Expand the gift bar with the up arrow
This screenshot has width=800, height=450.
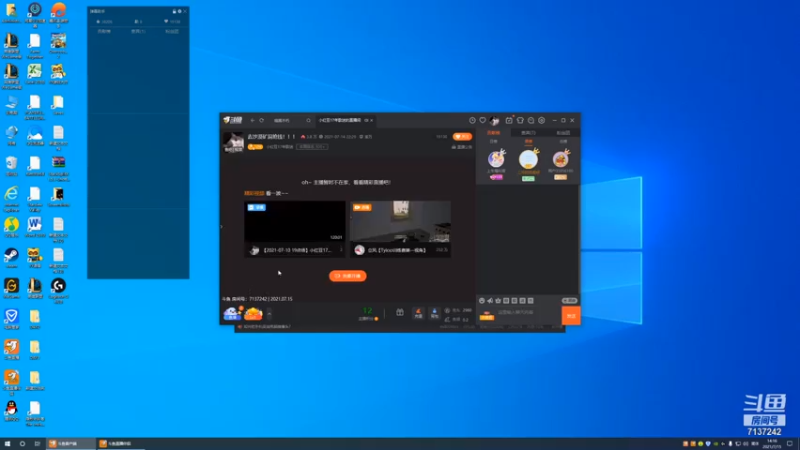click(269, 314)
